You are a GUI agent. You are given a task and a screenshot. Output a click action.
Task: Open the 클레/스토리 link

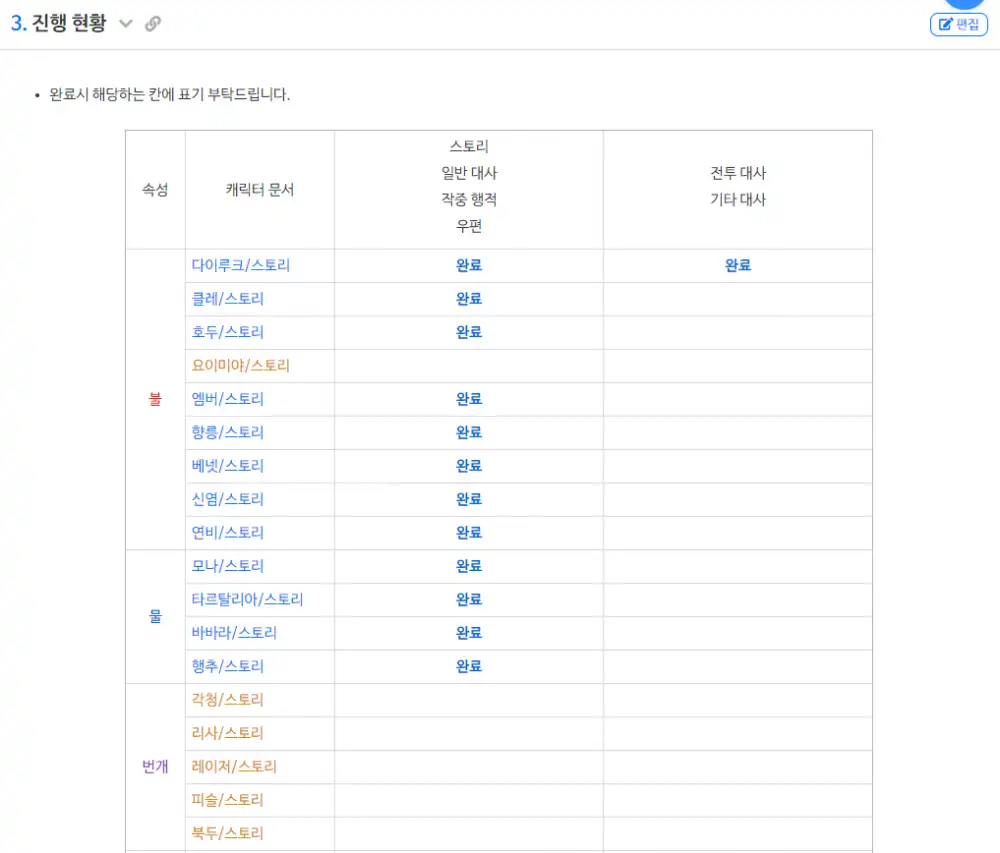pyautogui.click(x=227, y=299)
